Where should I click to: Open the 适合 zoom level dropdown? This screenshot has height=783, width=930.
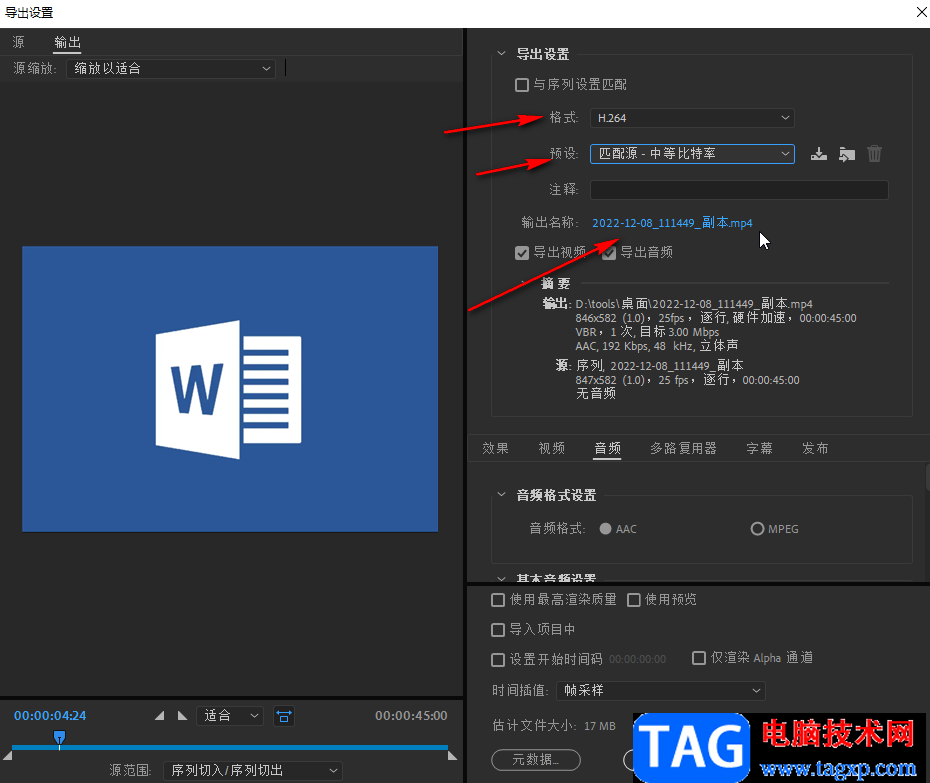click(230, 716)
